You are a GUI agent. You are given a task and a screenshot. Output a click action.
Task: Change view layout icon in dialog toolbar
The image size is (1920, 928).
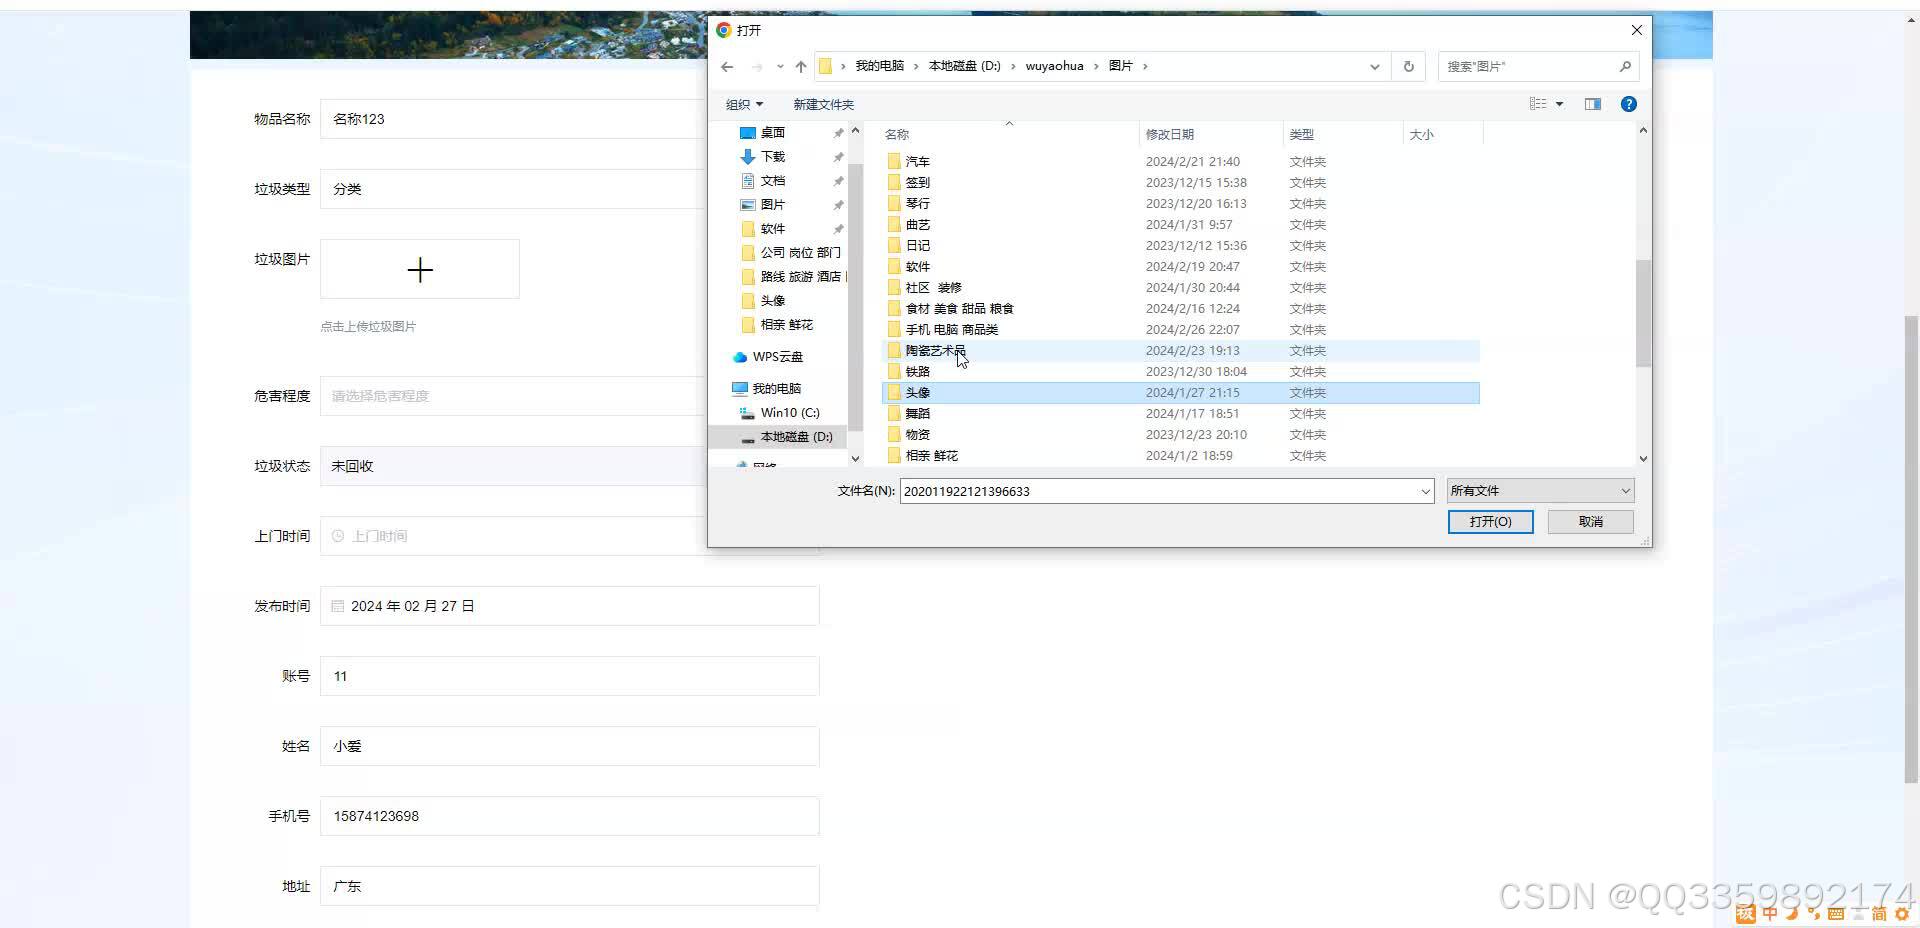click(1538, 104)
